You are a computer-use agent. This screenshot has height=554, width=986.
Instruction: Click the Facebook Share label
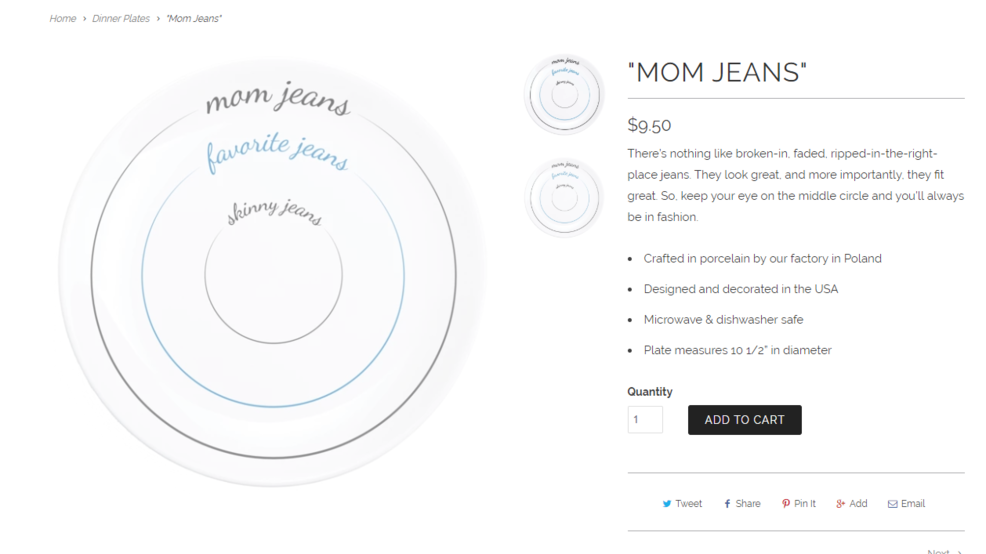pos(748,504)
